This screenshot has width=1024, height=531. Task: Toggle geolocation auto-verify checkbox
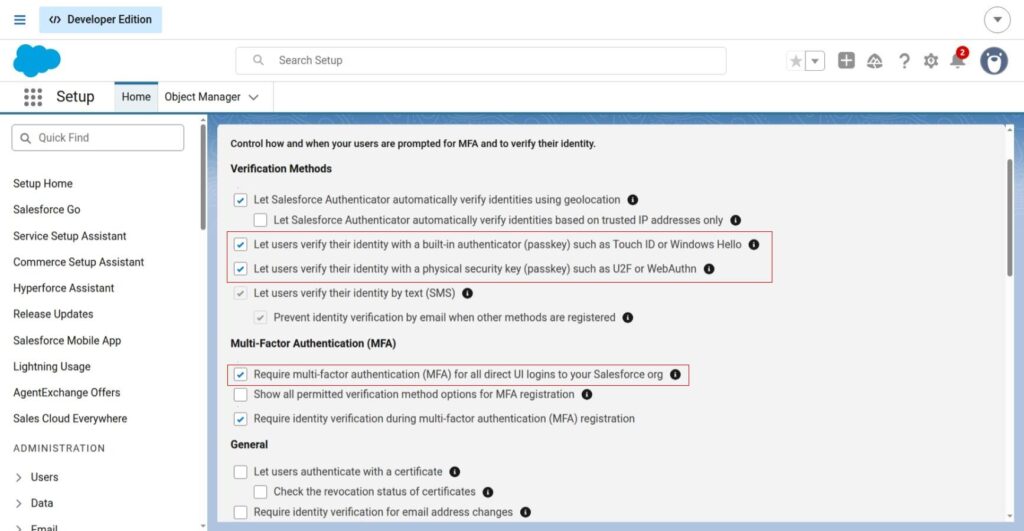[x=240, y=200]
